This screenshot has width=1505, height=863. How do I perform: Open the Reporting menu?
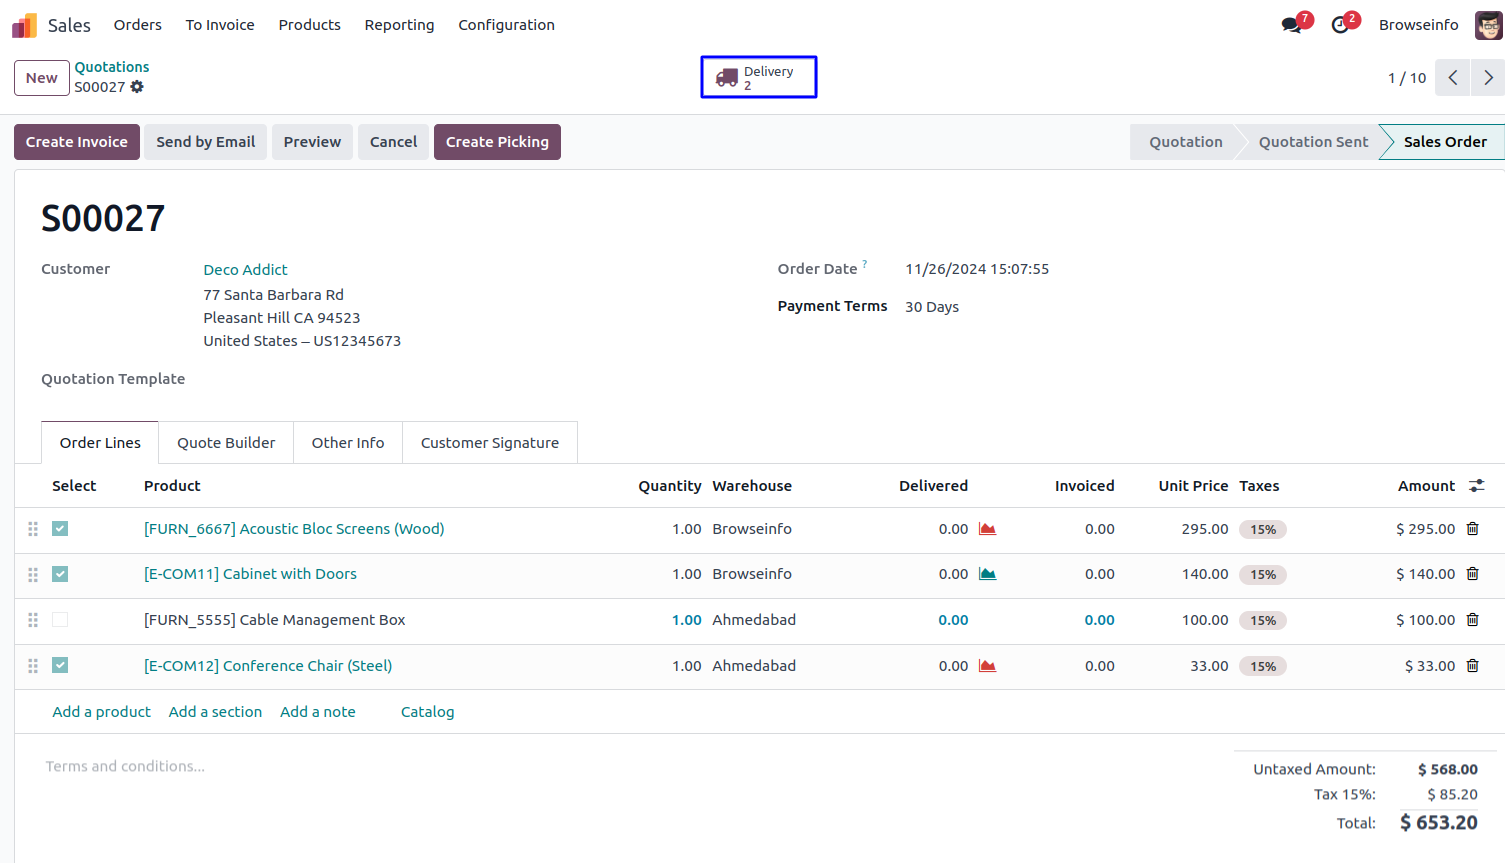coord(399,25)
